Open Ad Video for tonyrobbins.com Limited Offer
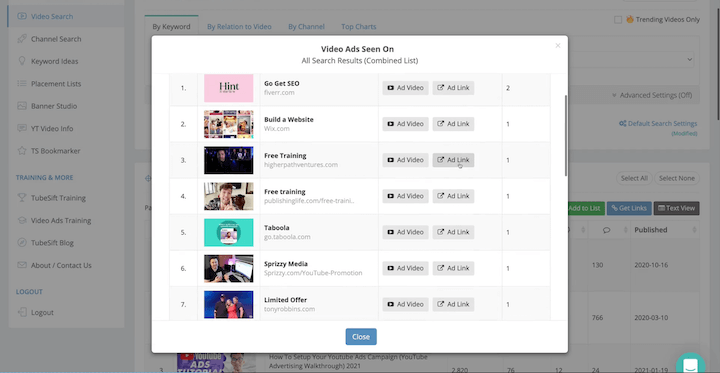This screenshot has width=720, height=373. tap(405, 304)
